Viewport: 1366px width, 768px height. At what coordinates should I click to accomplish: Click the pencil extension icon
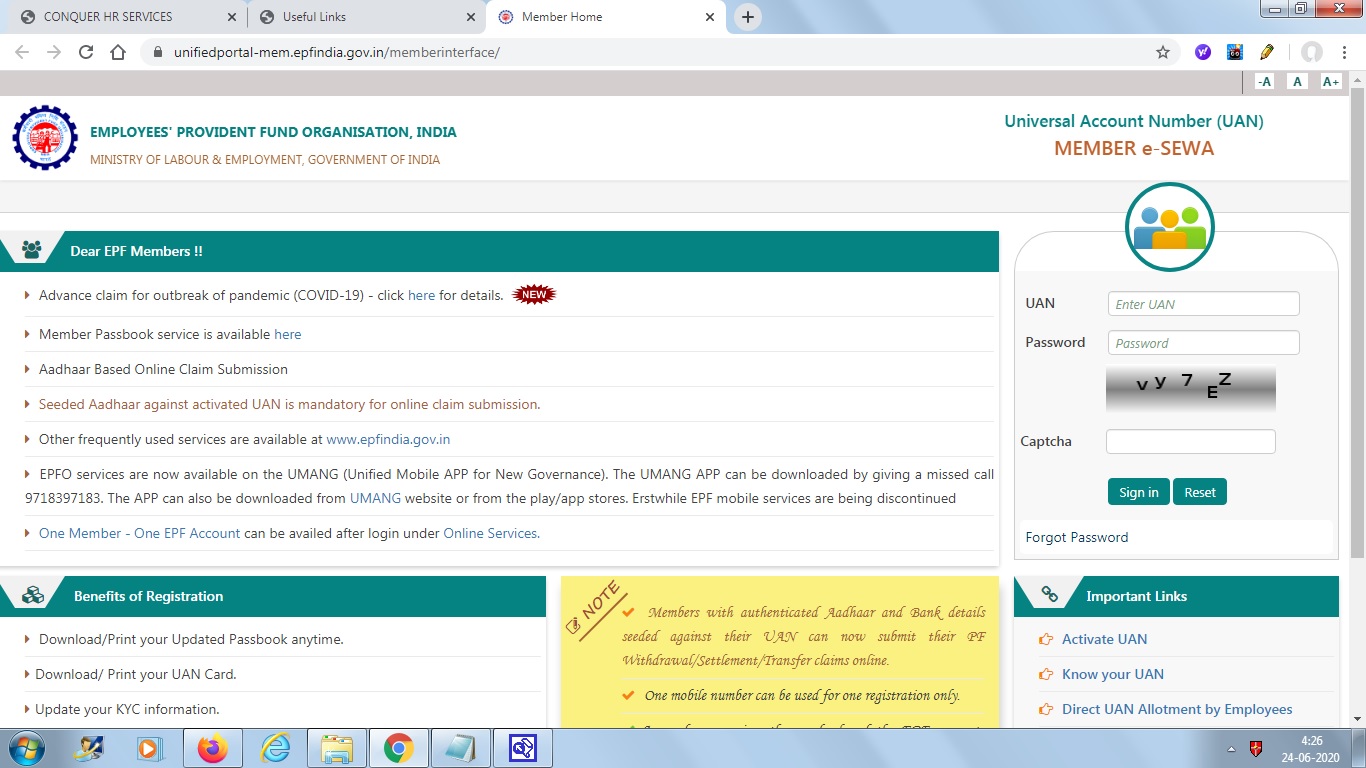1267,52
